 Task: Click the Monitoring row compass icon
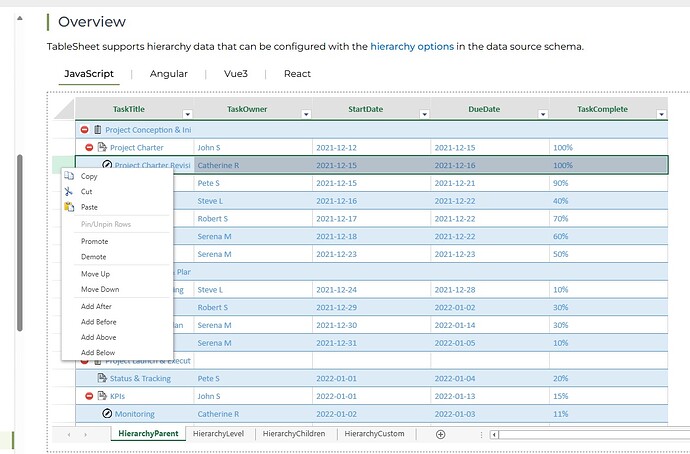(x=107, y=413)
